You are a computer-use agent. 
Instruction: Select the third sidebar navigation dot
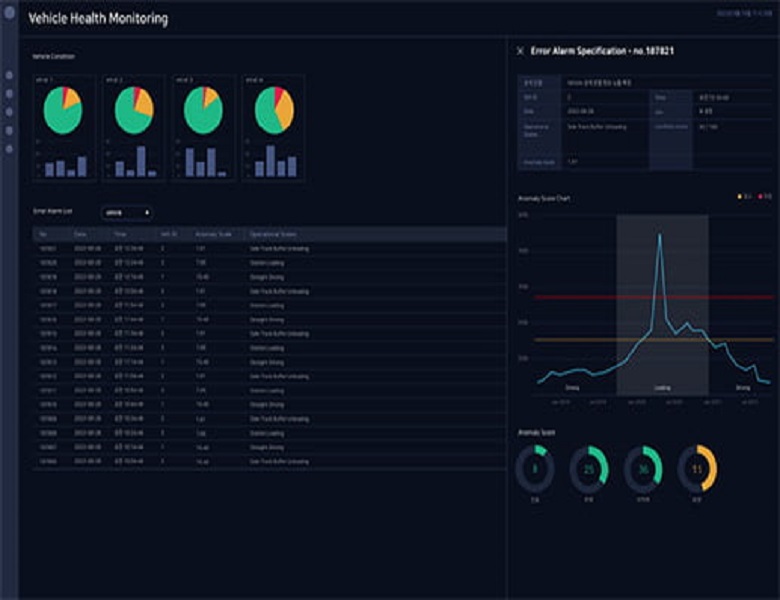[x=10, y=112]
